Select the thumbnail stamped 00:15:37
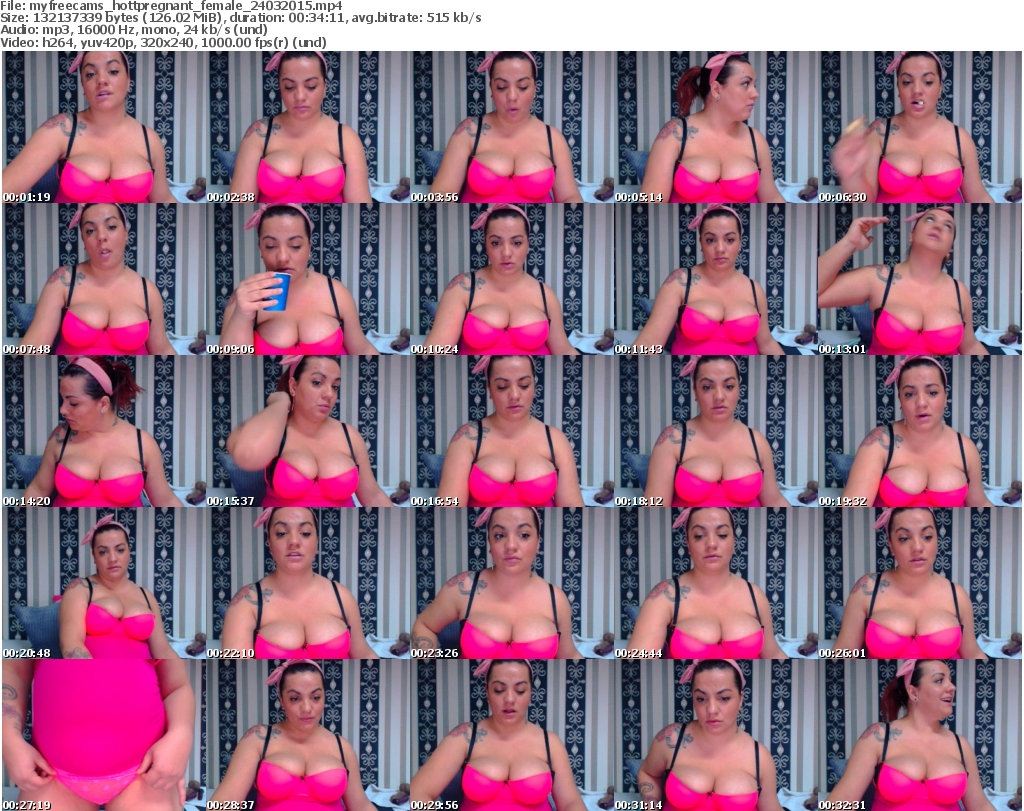This screenshot has width=1024, height=811. pyautogui.click(x=308, y=431)
